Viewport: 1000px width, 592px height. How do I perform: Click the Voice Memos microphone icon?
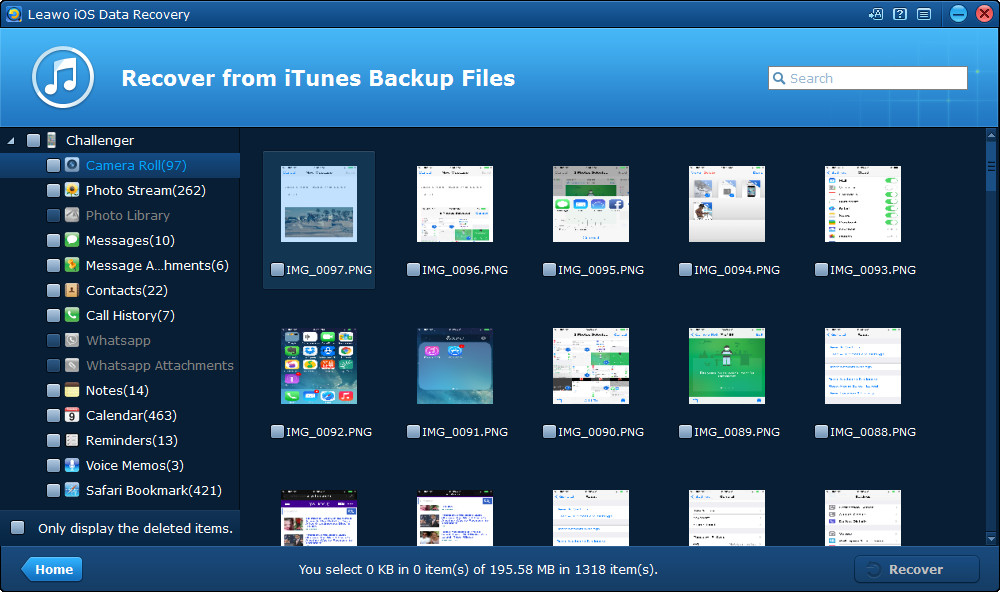72,465
